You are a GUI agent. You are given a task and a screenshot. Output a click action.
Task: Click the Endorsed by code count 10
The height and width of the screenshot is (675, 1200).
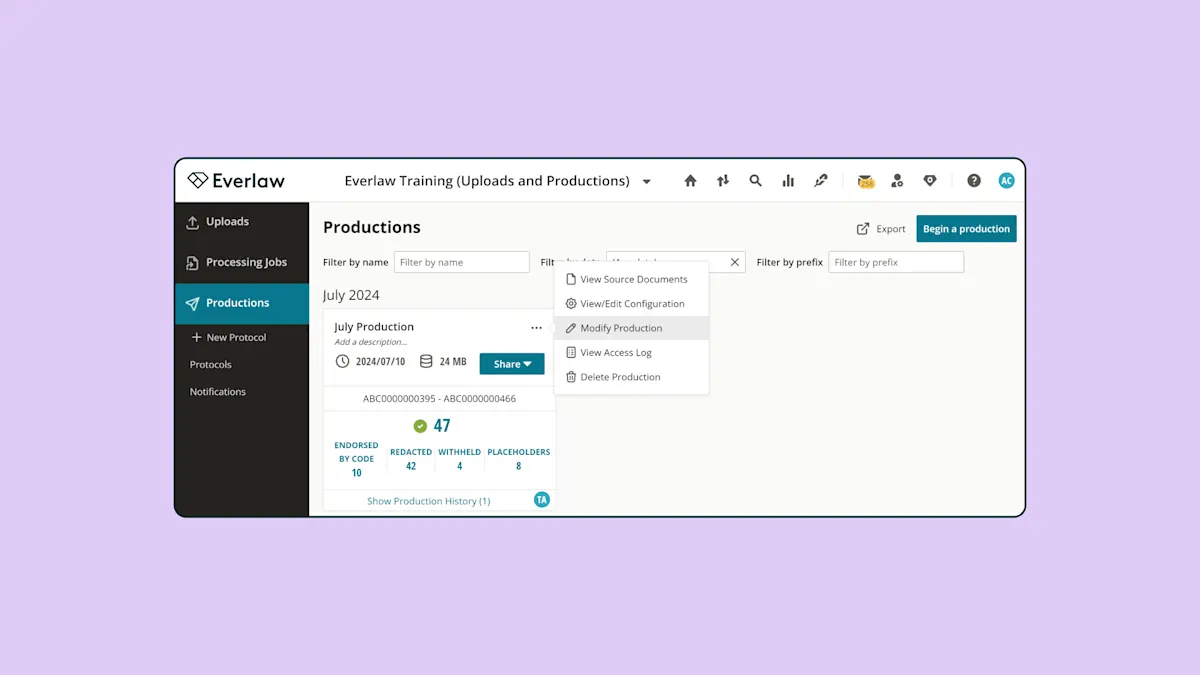click(x=356, y=473)
